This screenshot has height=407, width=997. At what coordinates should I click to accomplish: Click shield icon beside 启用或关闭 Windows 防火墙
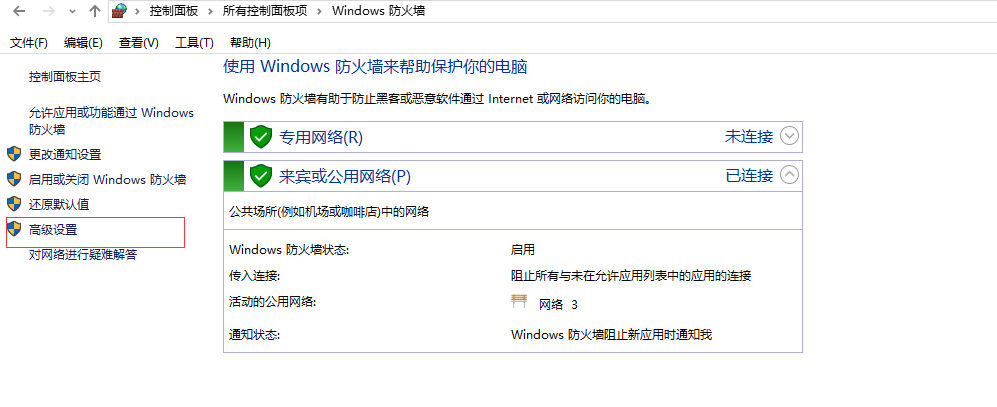tap(14, 179)
